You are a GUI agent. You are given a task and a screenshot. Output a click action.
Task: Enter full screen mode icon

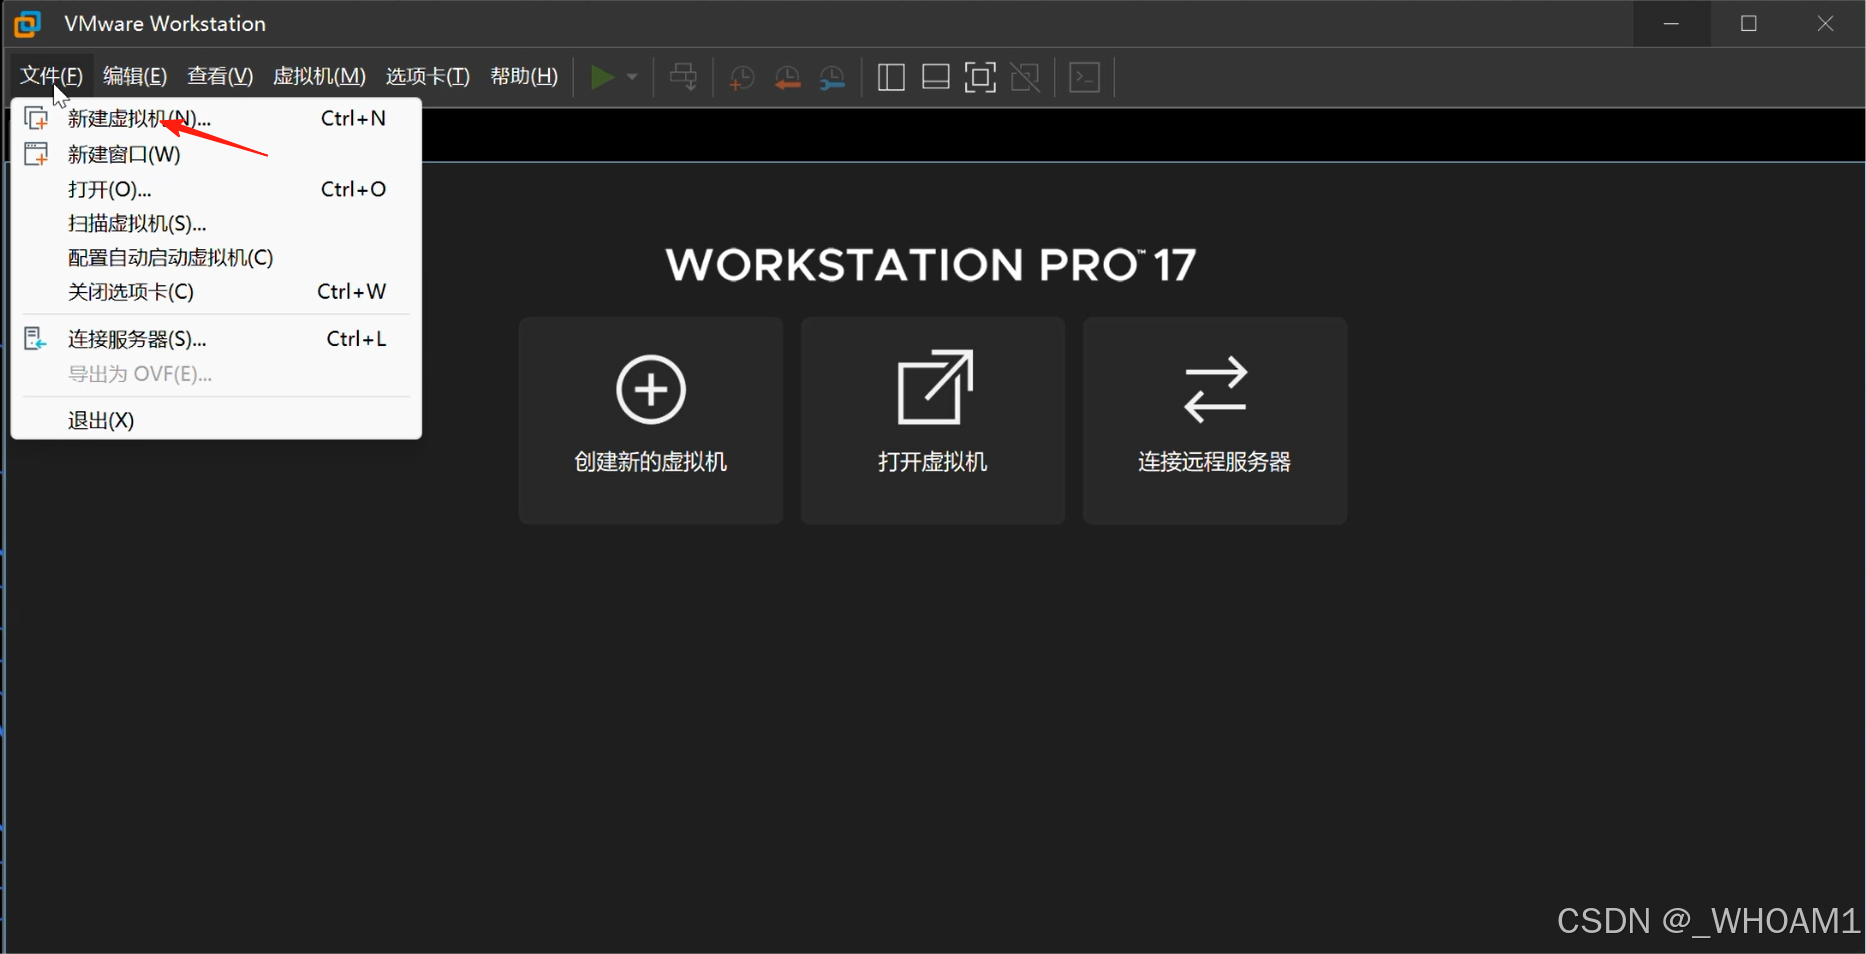(980, 77)
